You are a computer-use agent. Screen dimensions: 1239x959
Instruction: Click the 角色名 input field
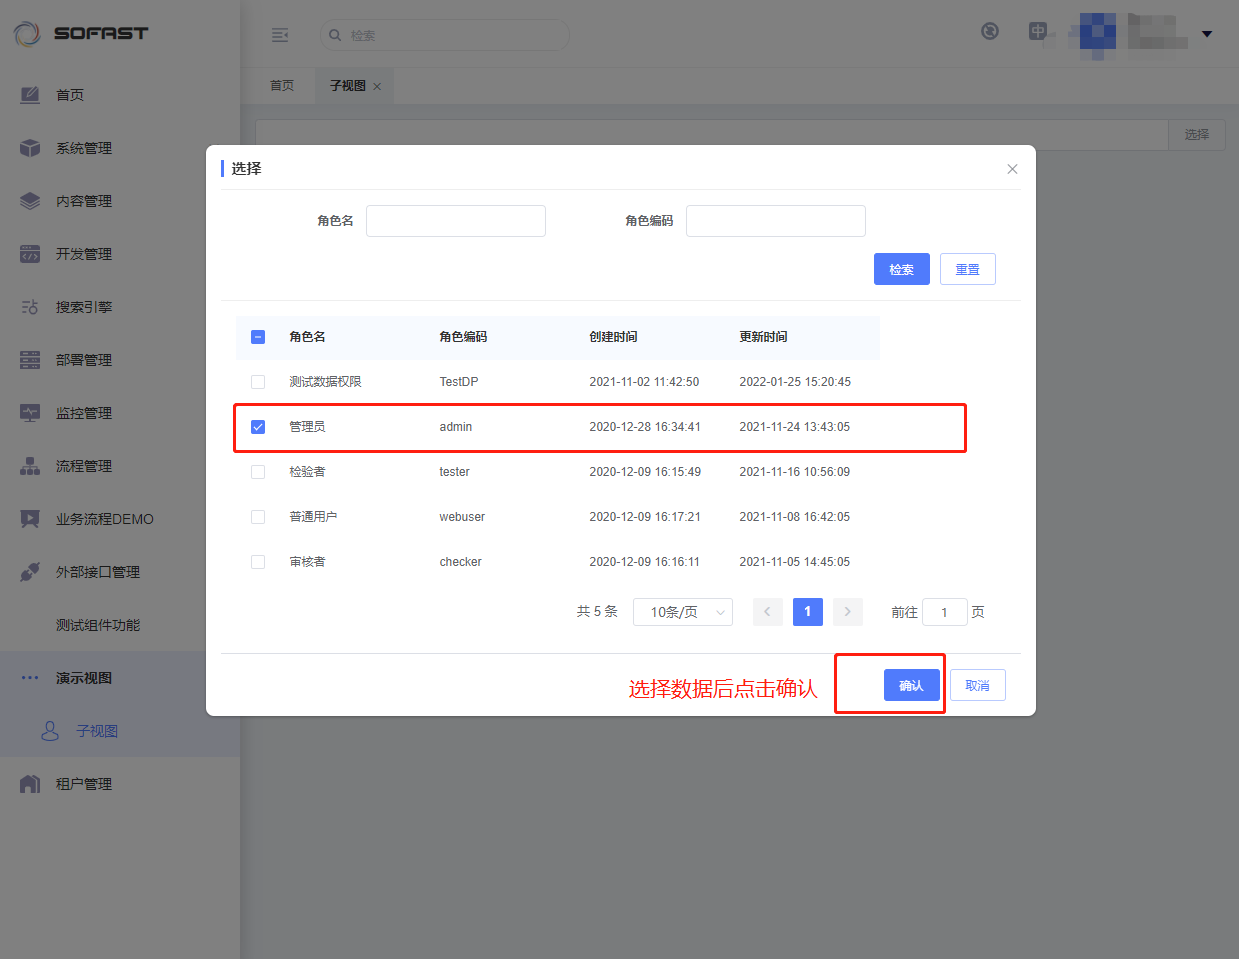455,221
